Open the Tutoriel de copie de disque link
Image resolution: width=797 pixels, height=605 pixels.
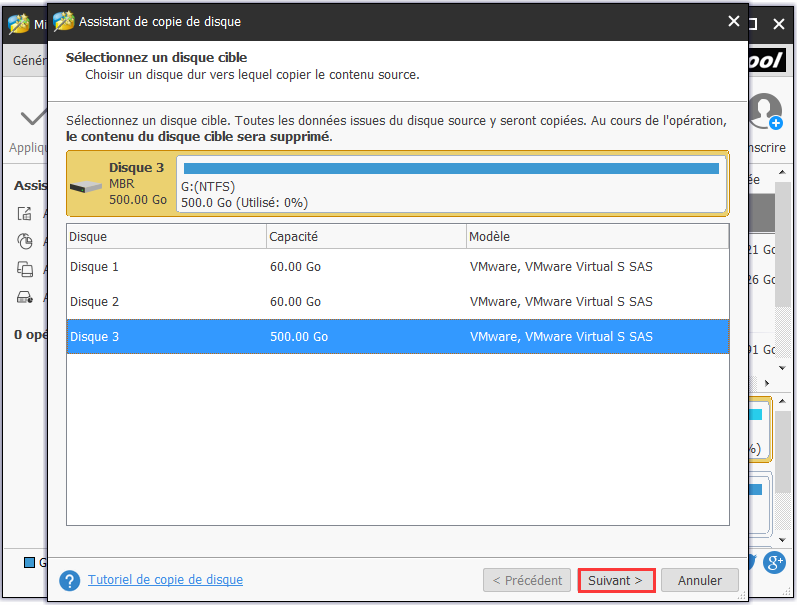coord(165,580)
